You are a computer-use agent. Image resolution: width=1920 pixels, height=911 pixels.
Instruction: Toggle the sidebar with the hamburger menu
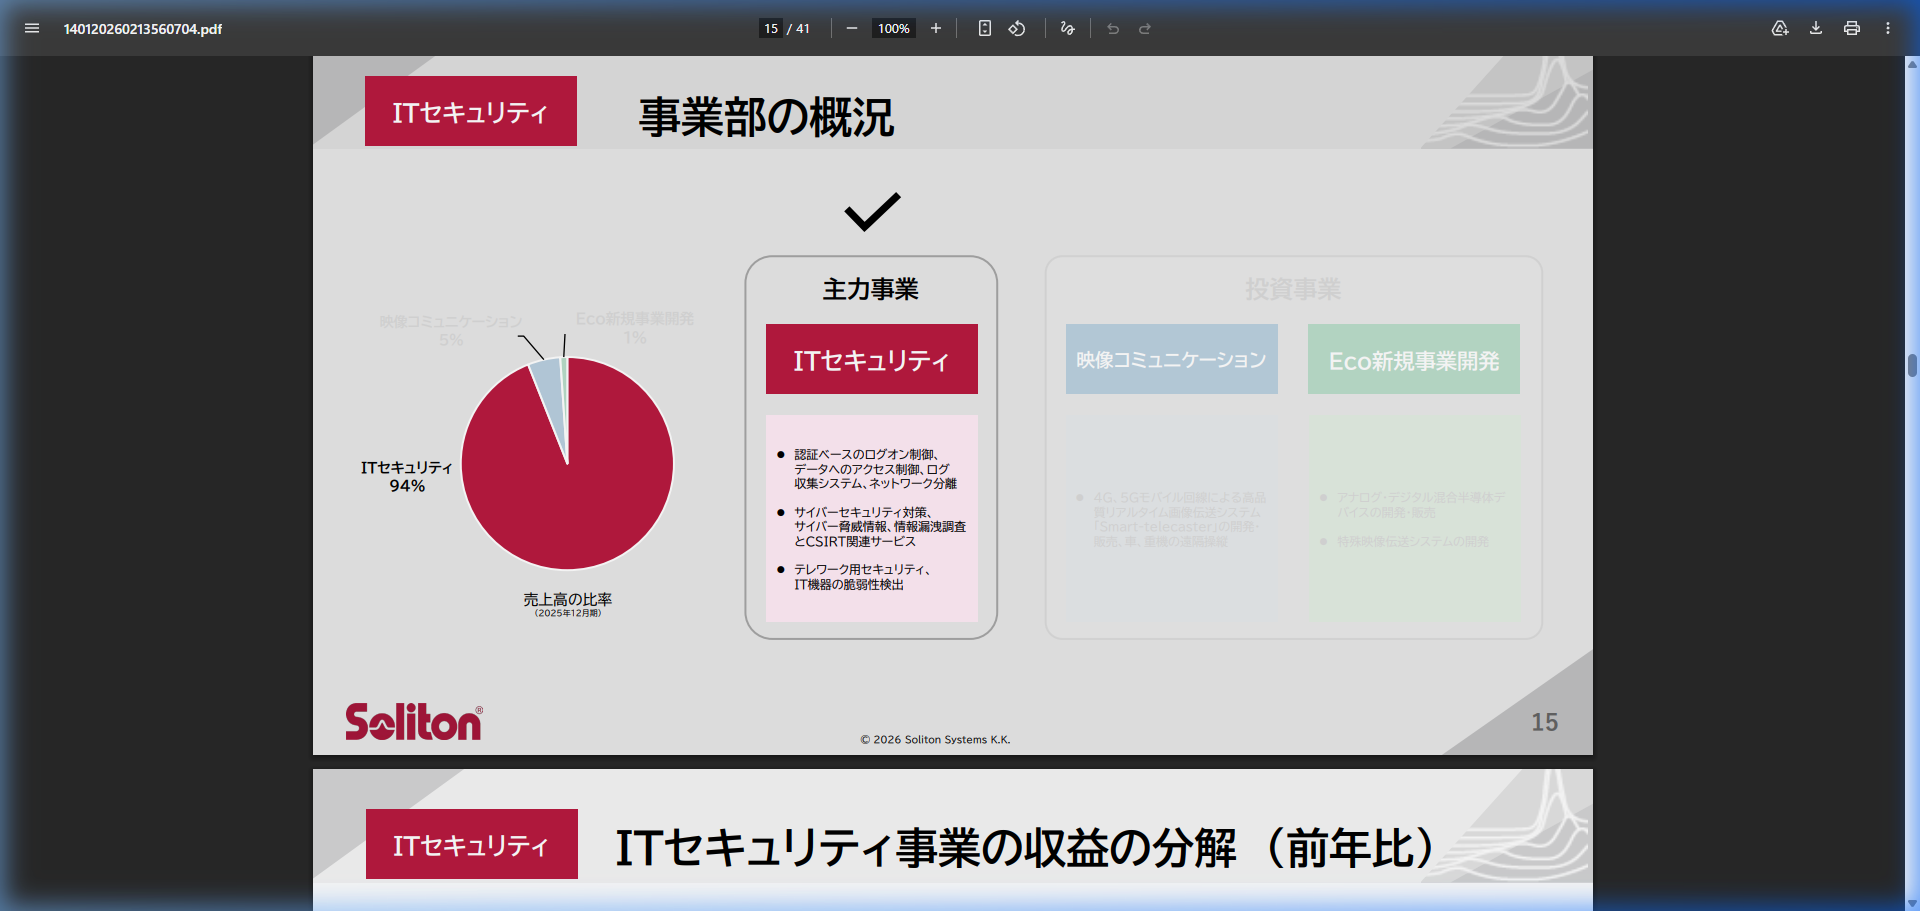point(32,28)
